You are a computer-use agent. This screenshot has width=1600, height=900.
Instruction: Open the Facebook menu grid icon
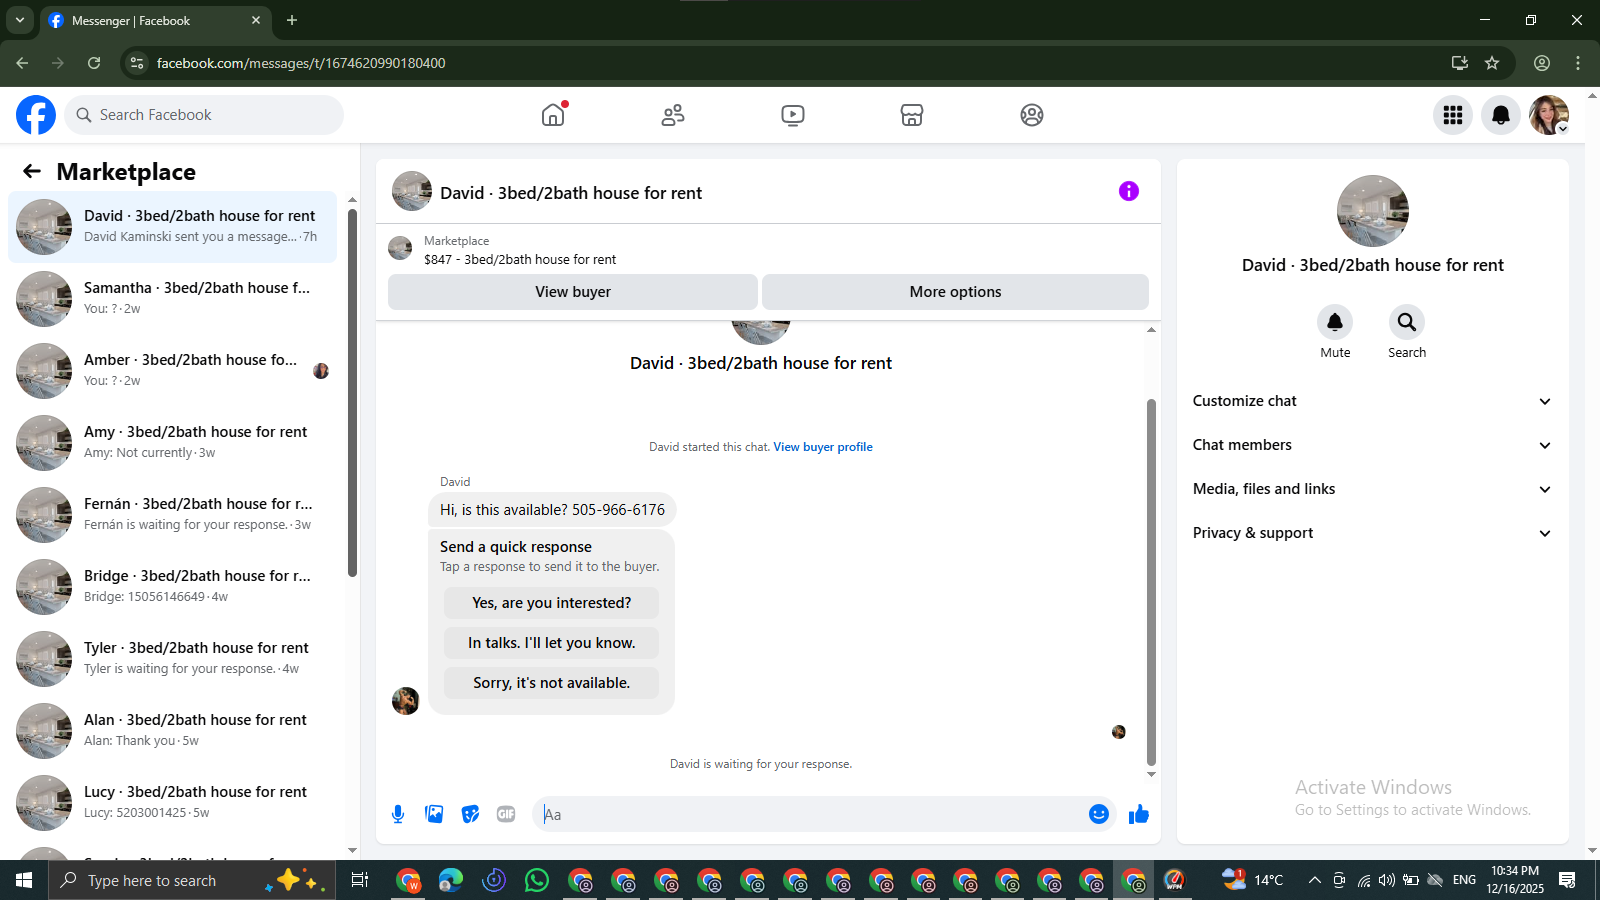pyautogui.click(x=1453, y=115)
